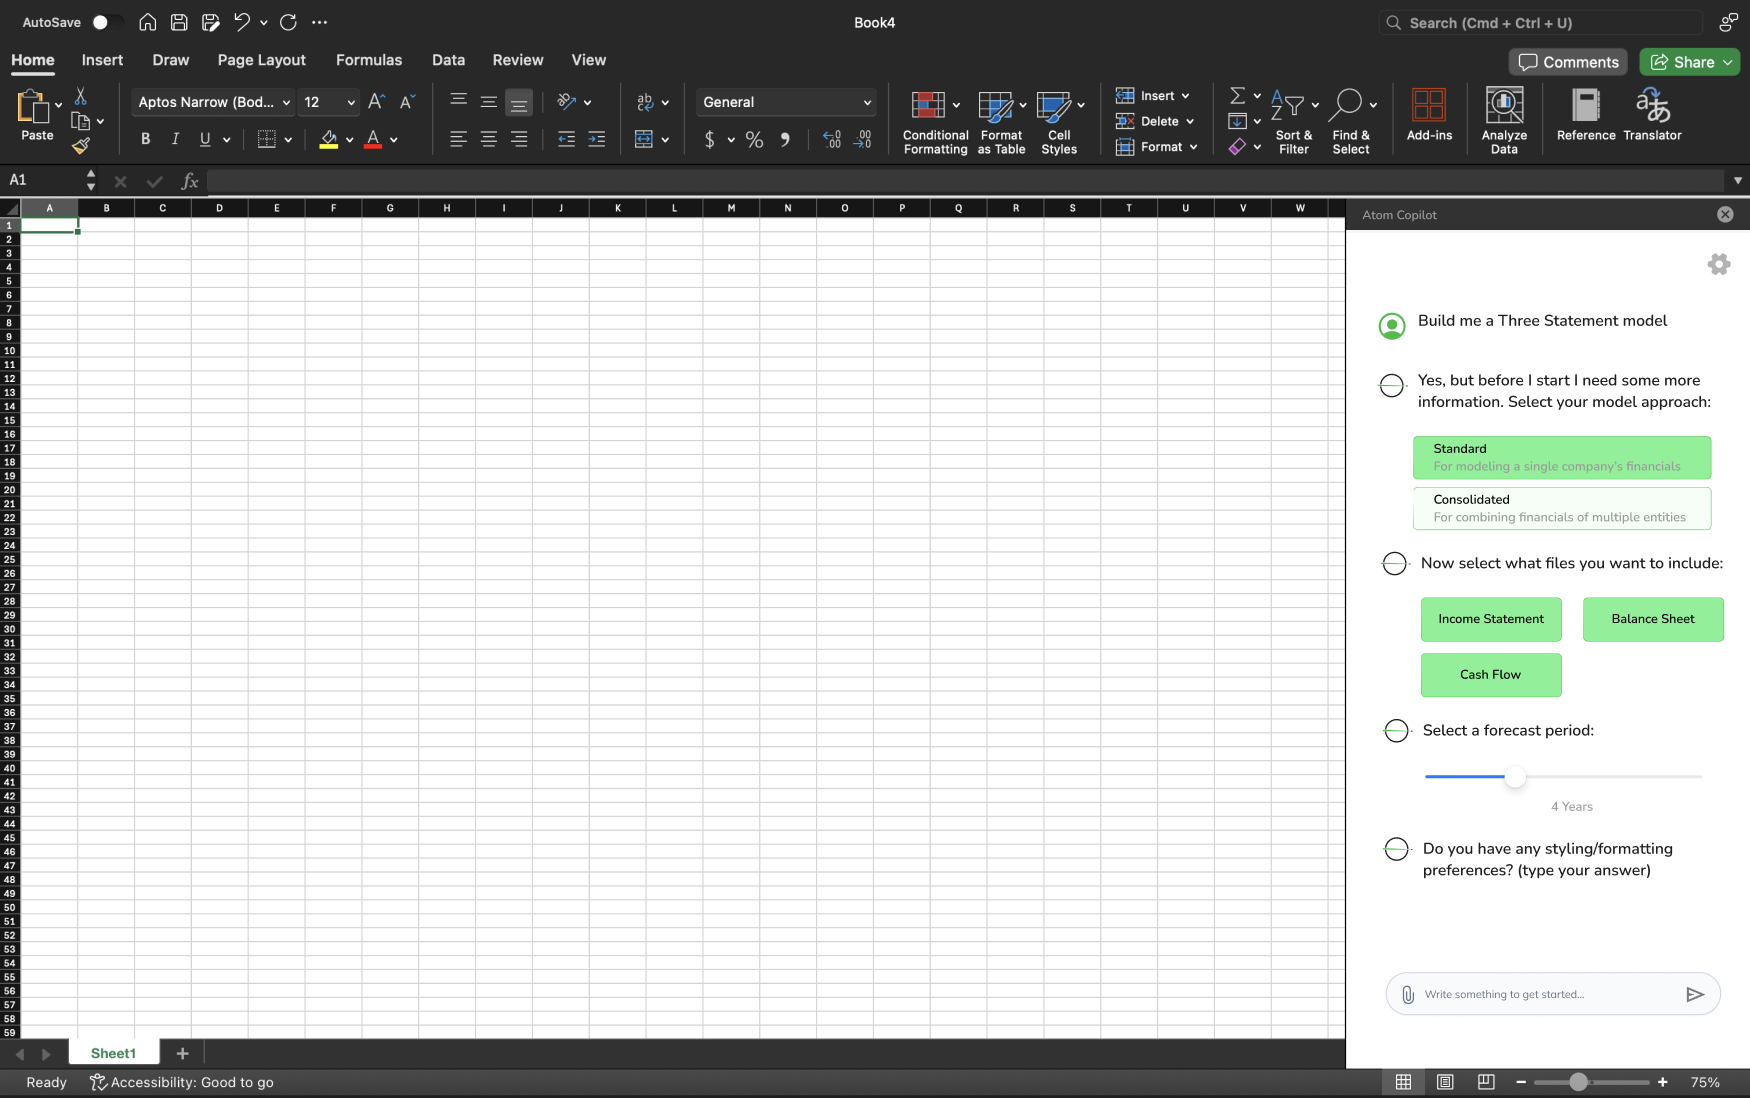This screenshot has height=1098, width=1750.
Task: Open the Delete cells dropdown
Action: [1155, 121]
